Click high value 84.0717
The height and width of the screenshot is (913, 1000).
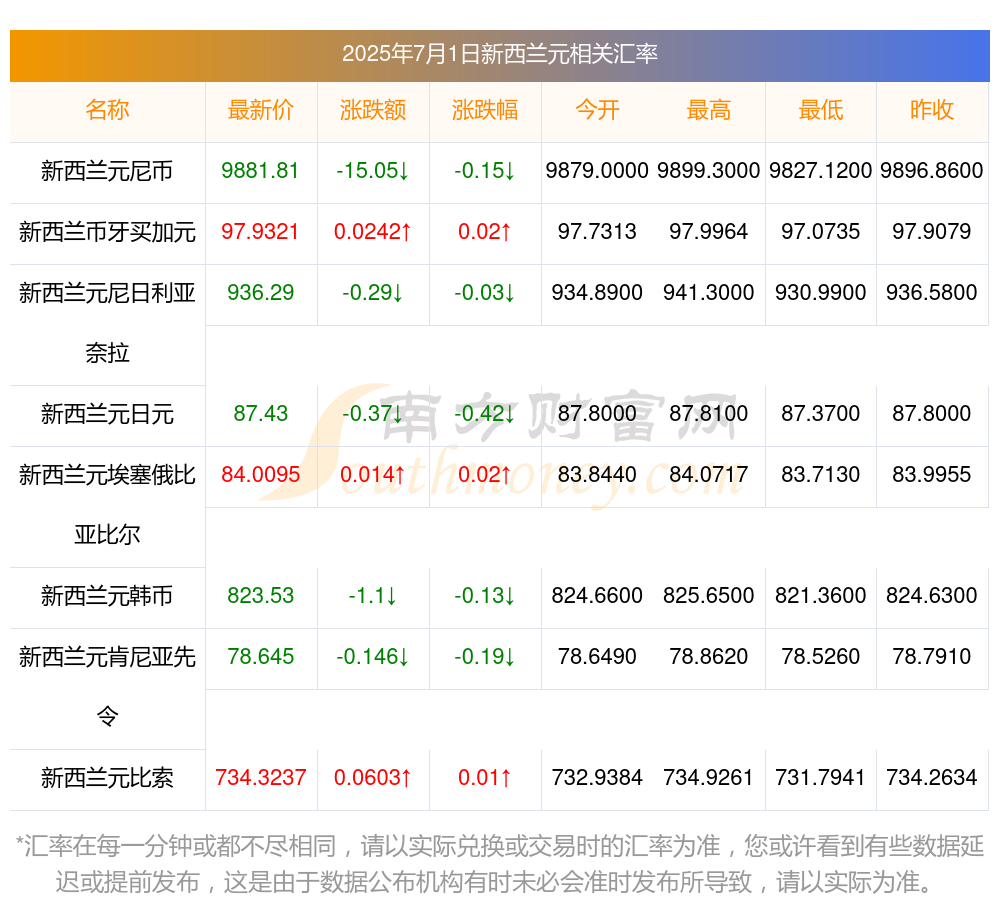click(x=709, y=474)
